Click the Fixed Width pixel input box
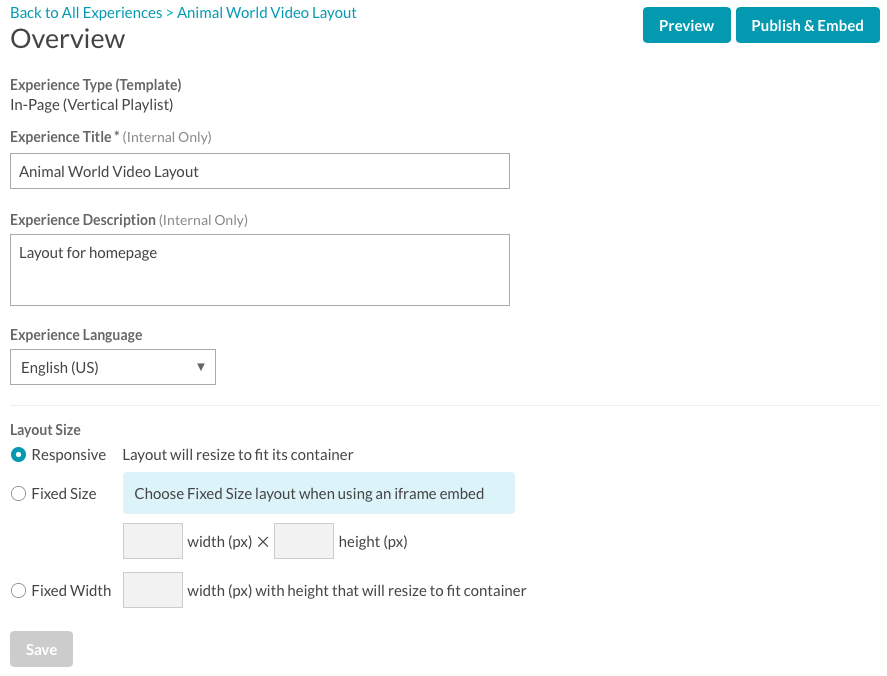The width and height of the screenshot is (887, 676). (x=153, y=590)
